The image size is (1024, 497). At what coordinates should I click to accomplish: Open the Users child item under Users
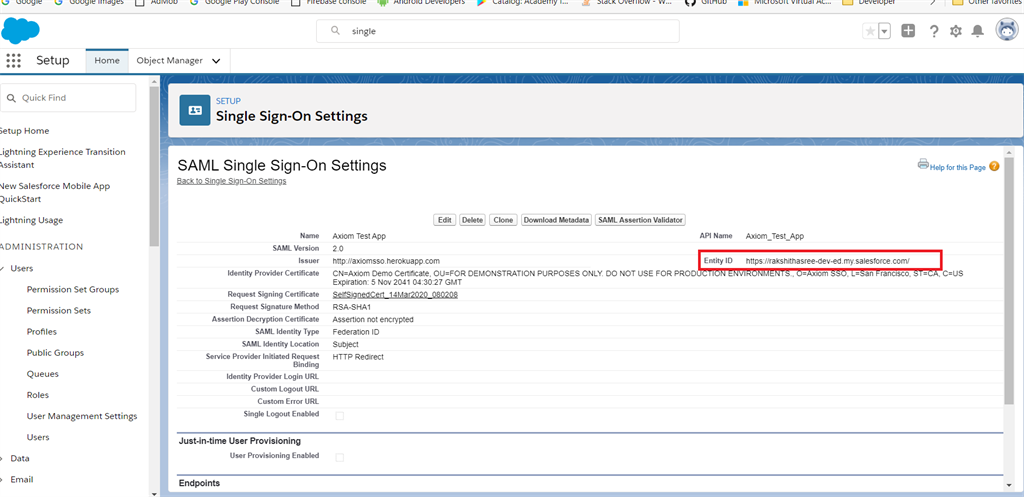click(x=38, y=437)
